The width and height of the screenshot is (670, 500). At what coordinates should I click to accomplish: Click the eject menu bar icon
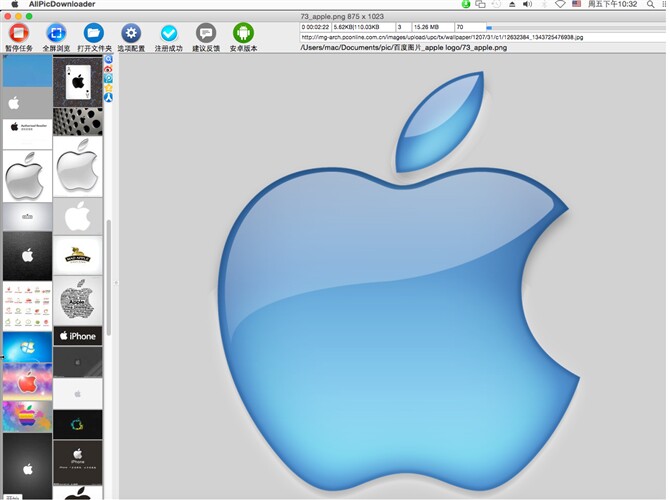(x=512, y=4)
